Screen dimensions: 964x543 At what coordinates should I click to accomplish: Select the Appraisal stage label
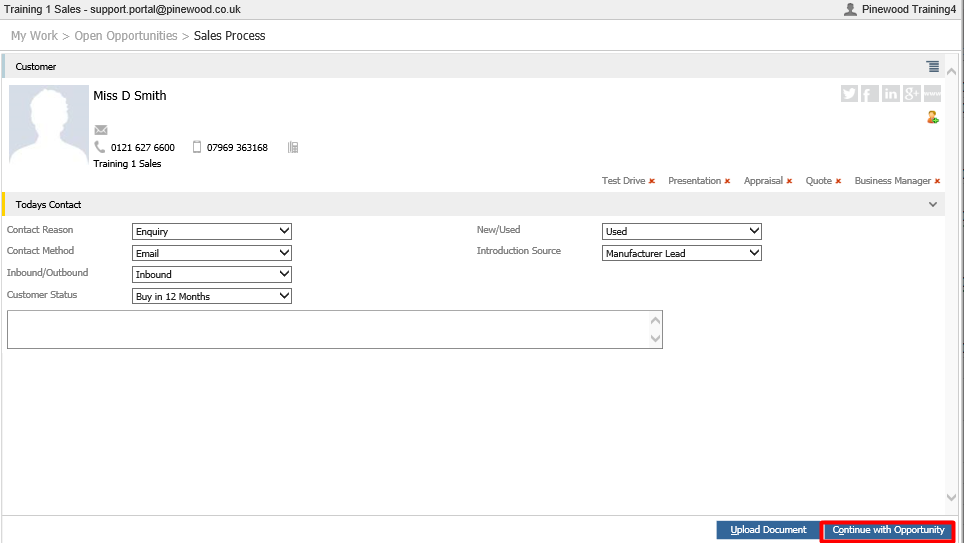764,181
